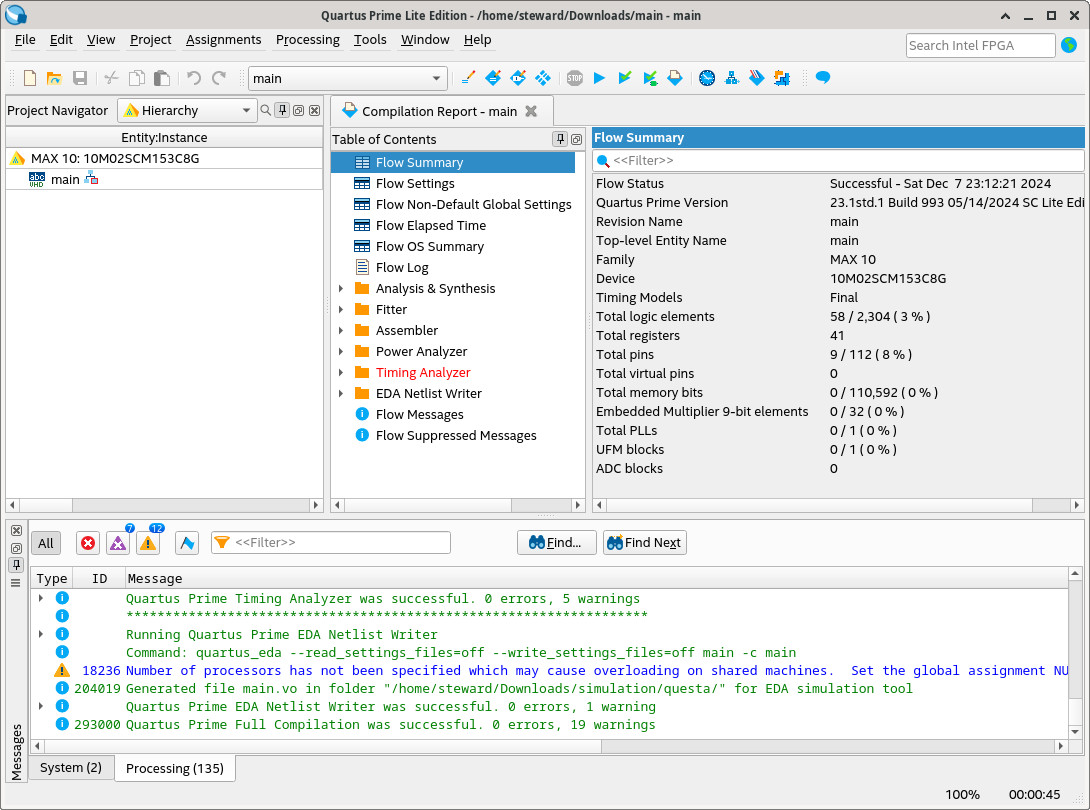Screen dimensions: 1090x810
Task: Toggle the blue flag suppressed-messages filter
Action: pos(187,543)
